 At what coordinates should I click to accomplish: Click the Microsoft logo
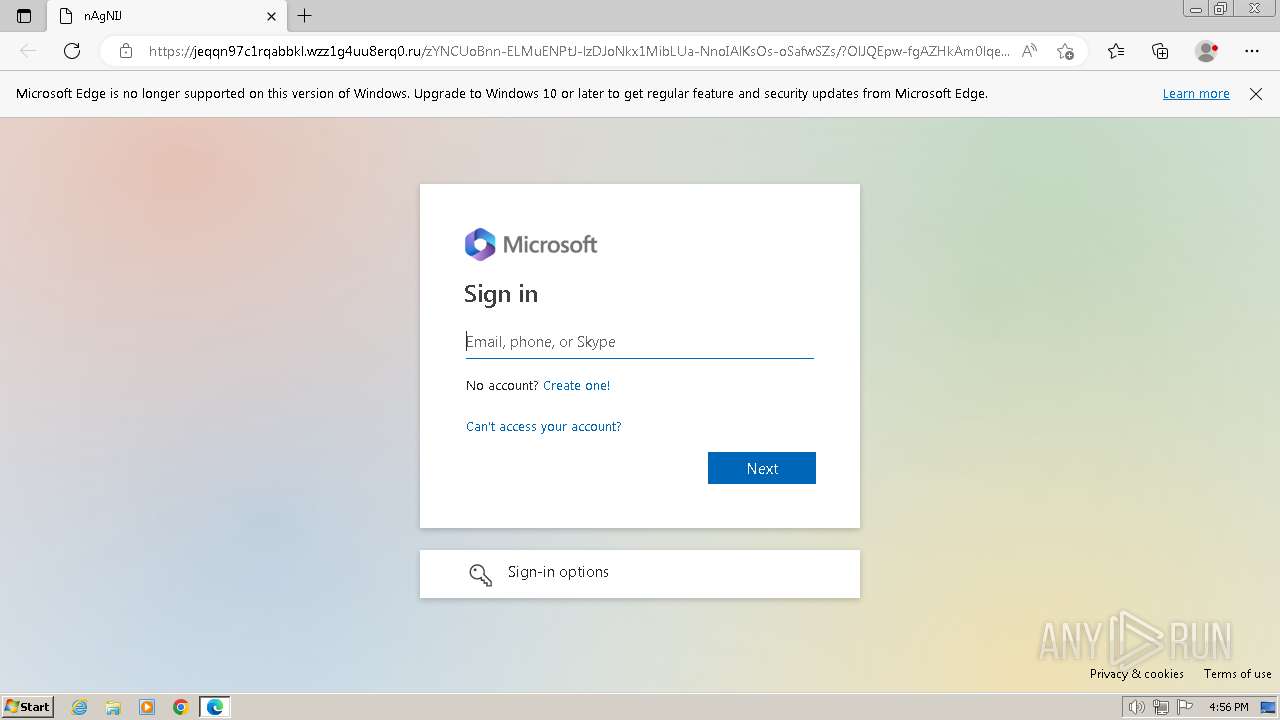(x=531, y=244)
